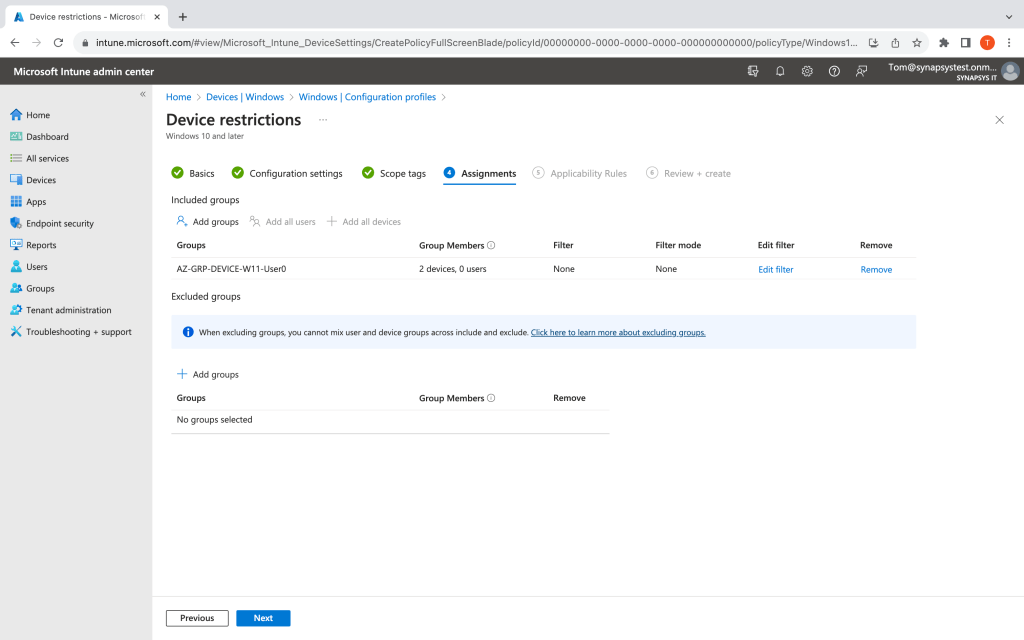Open Endpoint security from sidebar
1024x640 pixels.
(59, 223)
